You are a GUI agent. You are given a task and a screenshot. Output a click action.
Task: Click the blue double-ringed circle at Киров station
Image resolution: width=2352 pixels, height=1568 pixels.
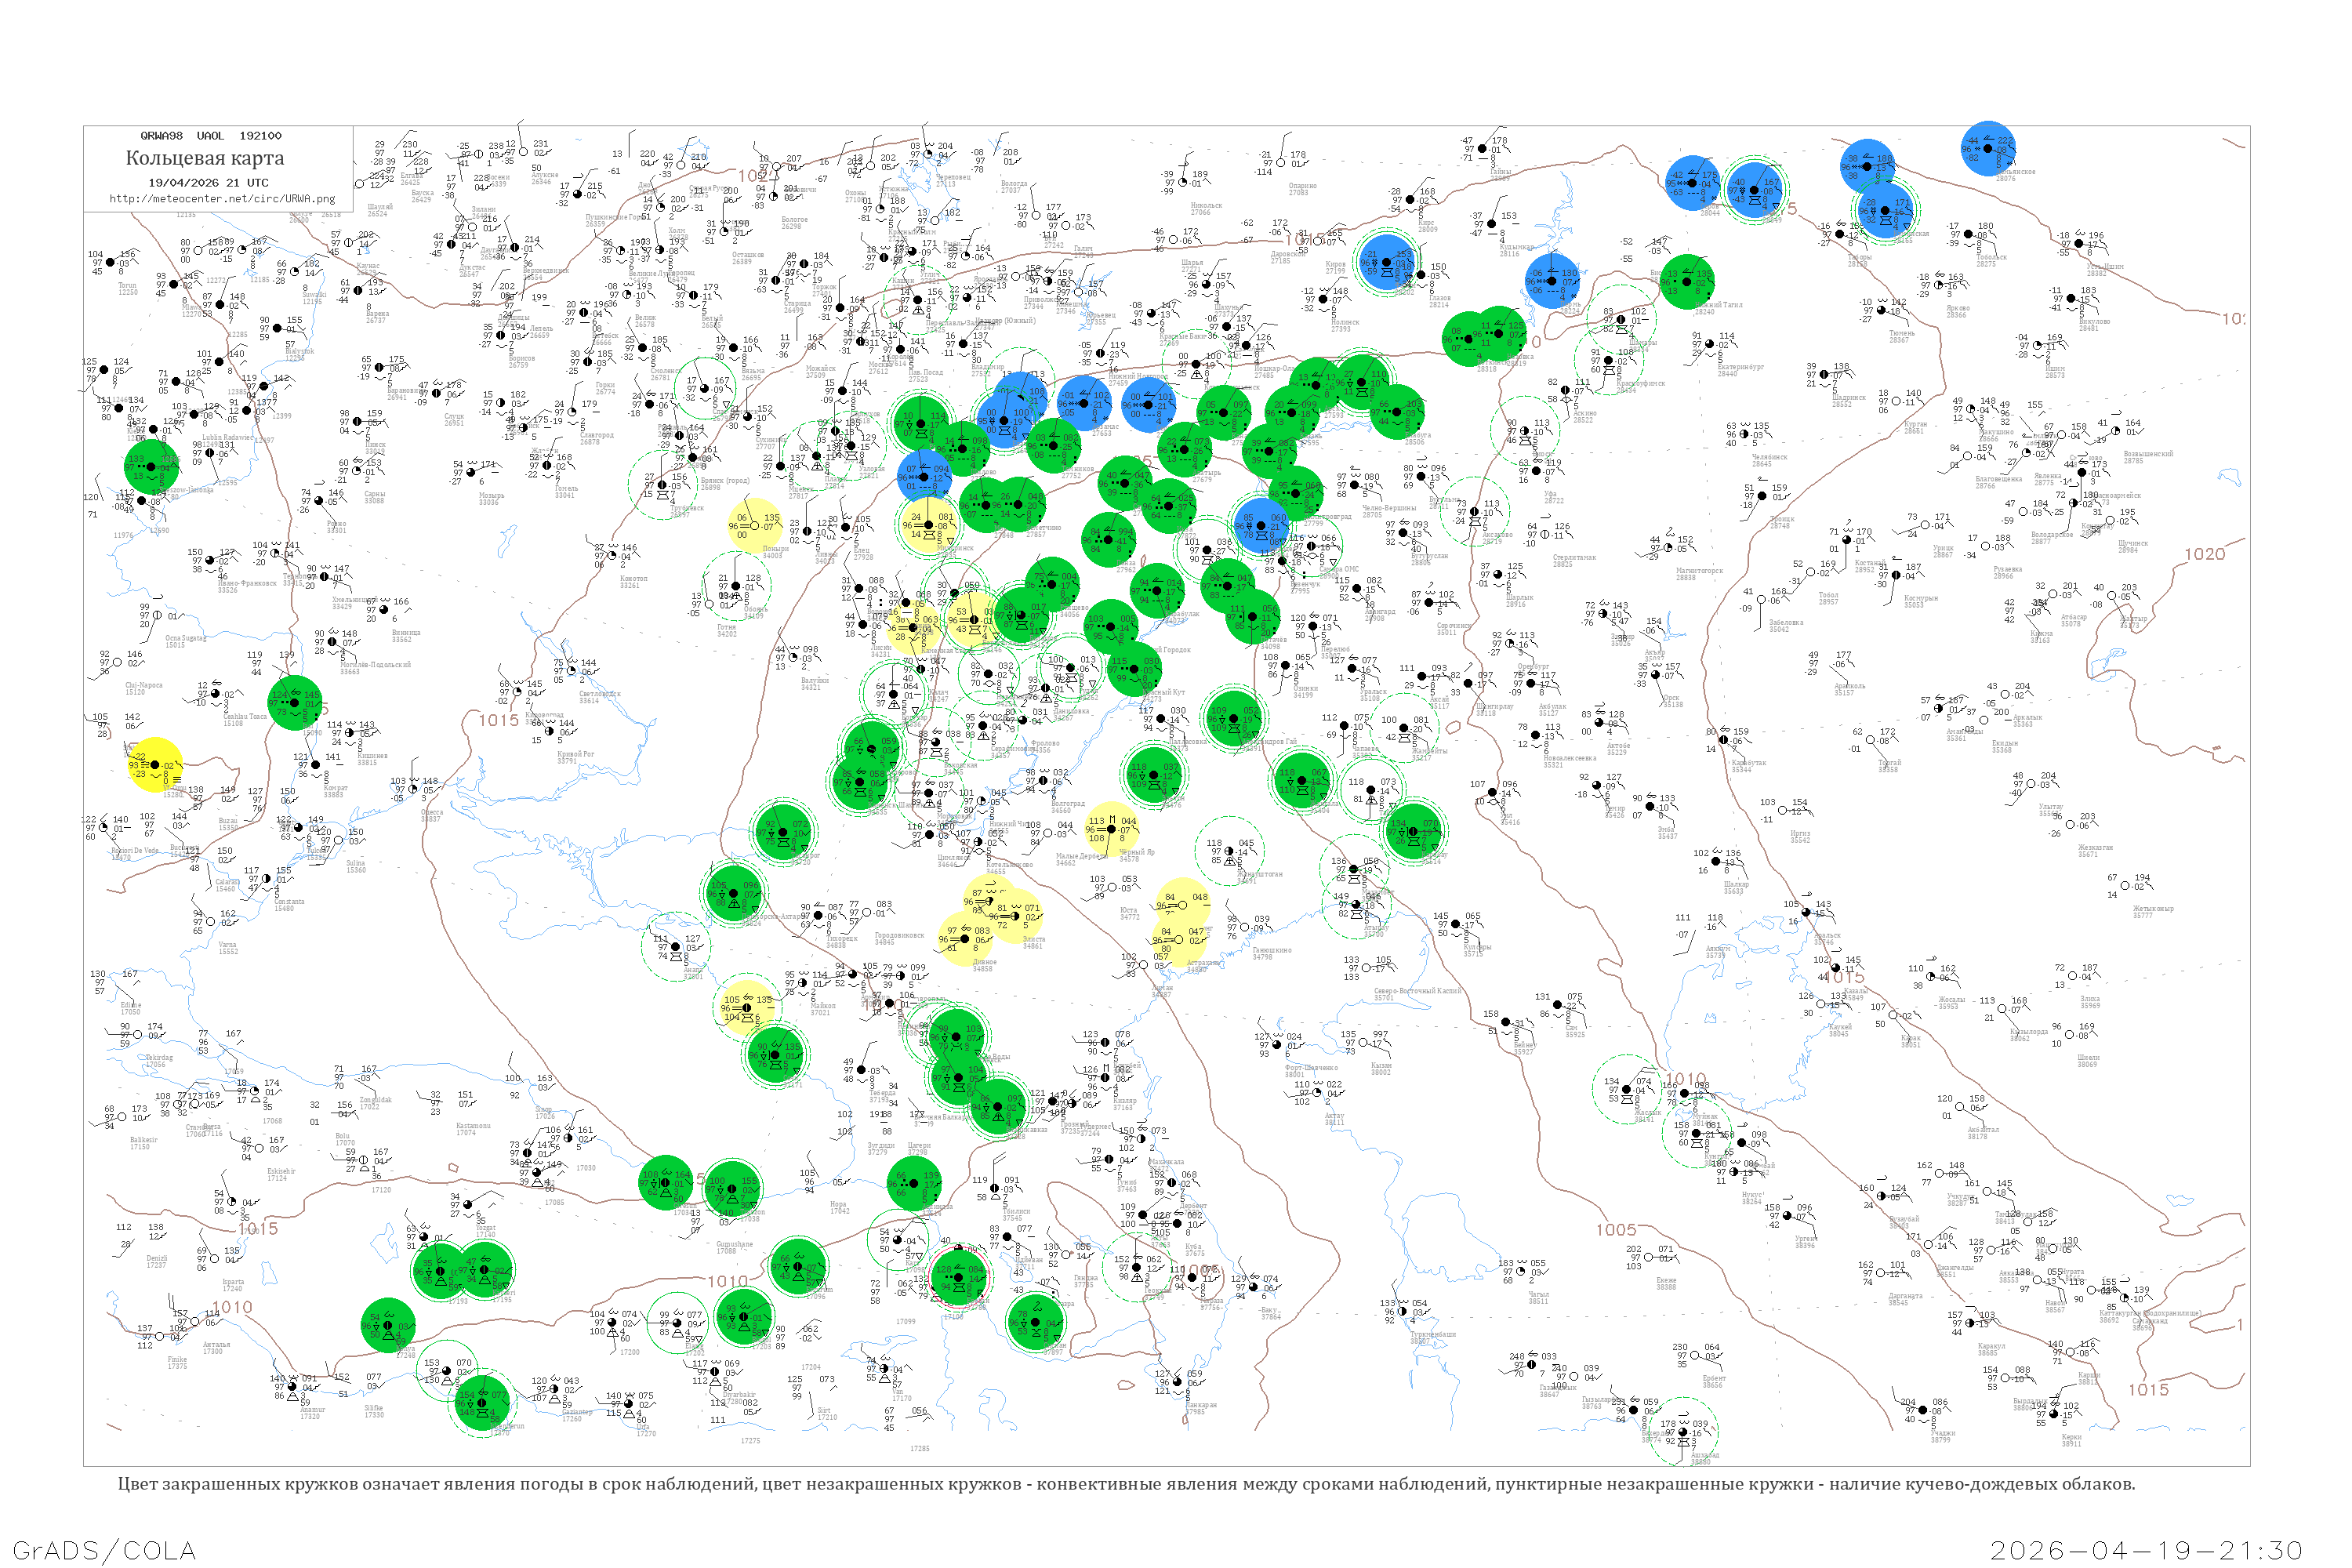[1386, 261]
